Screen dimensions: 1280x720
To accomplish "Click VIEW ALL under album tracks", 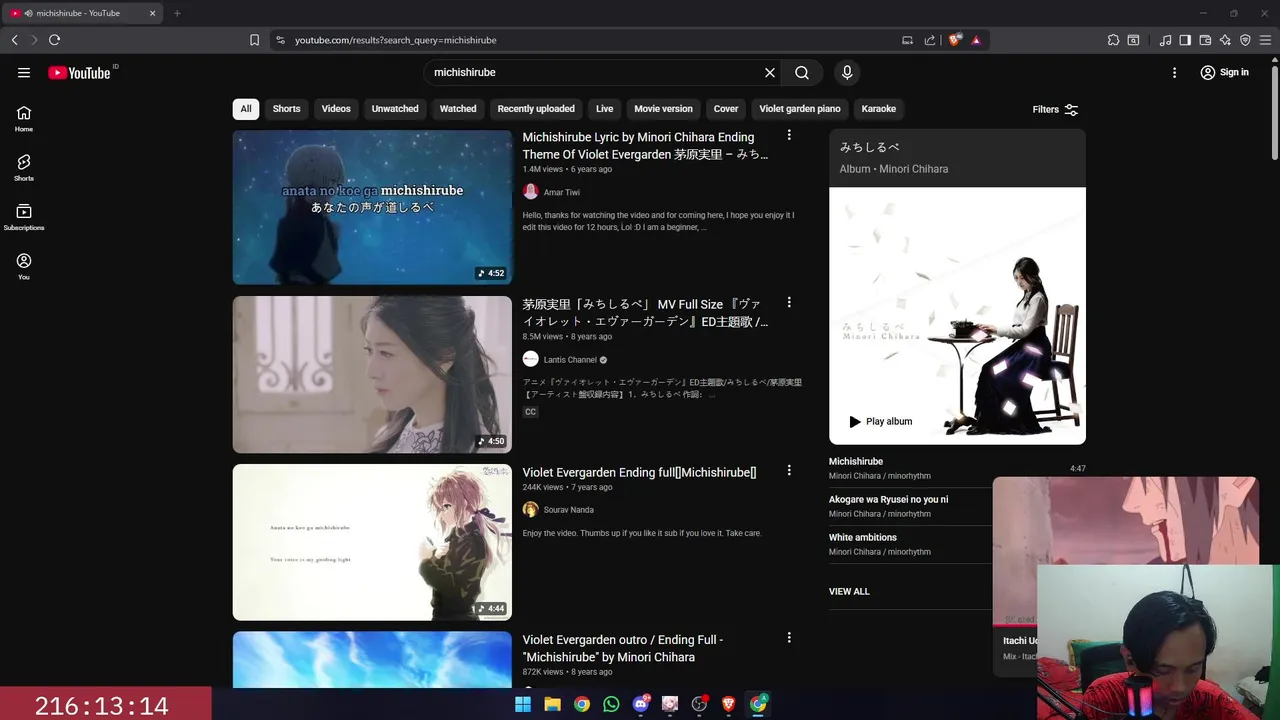I will [849, 591].
